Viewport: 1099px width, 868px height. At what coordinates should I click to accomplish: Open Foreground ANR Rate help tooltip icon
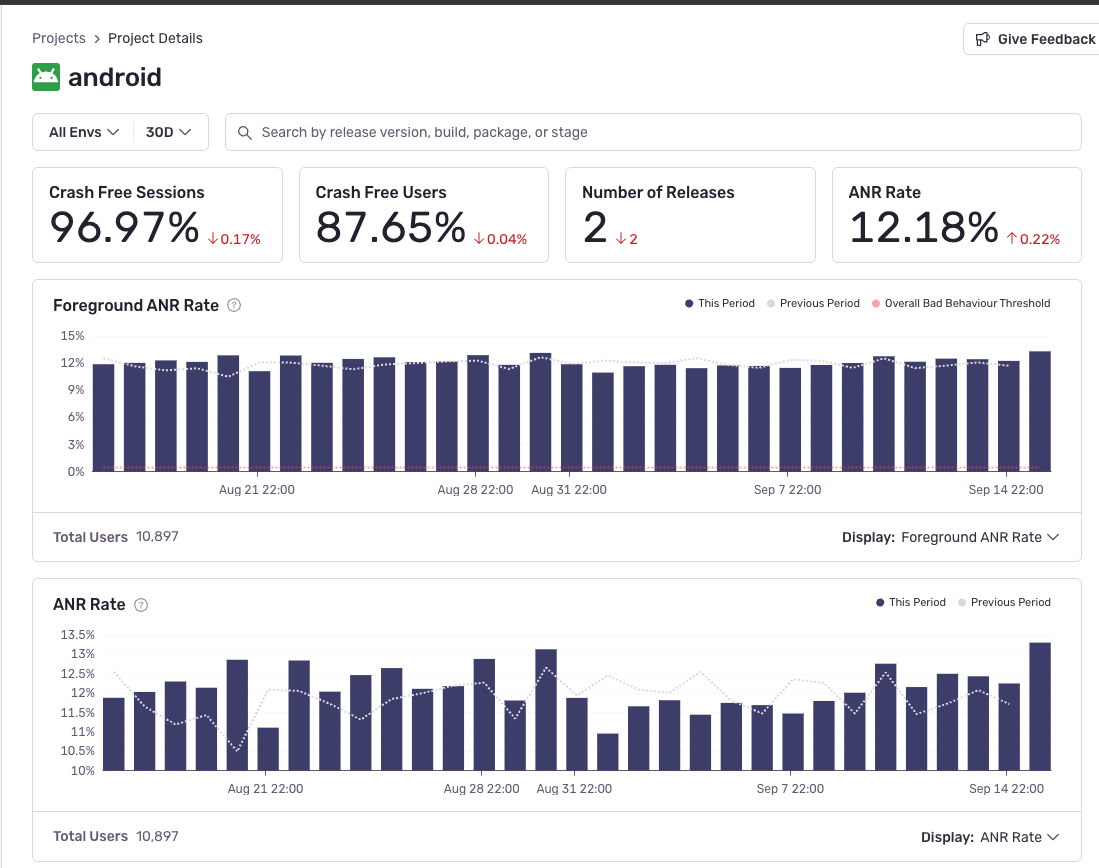click(x=234, y=306)
